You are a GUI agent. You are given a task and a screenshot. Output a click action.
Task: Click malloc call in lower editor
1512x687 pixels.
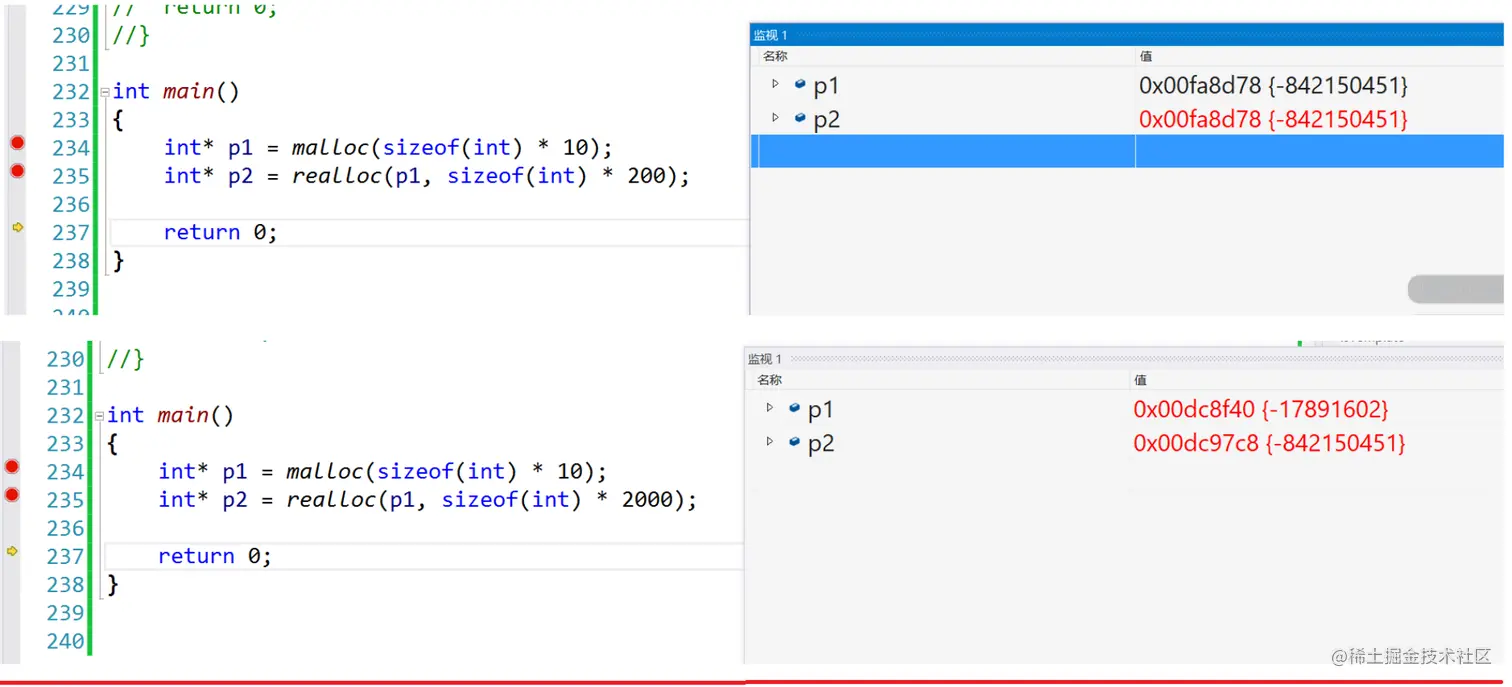coord(324,471)
